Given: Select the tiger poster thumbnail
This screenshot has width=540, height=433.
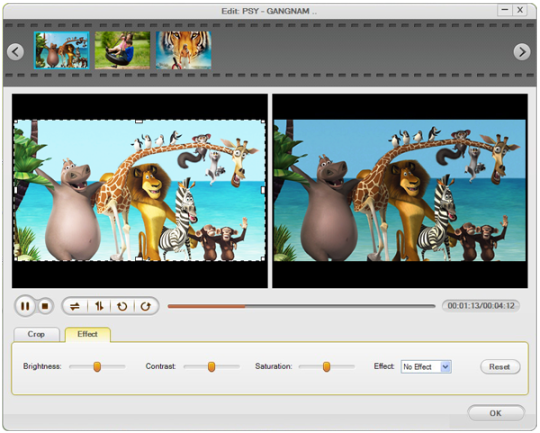Looking at the screenshot, I should coord(184,50).
